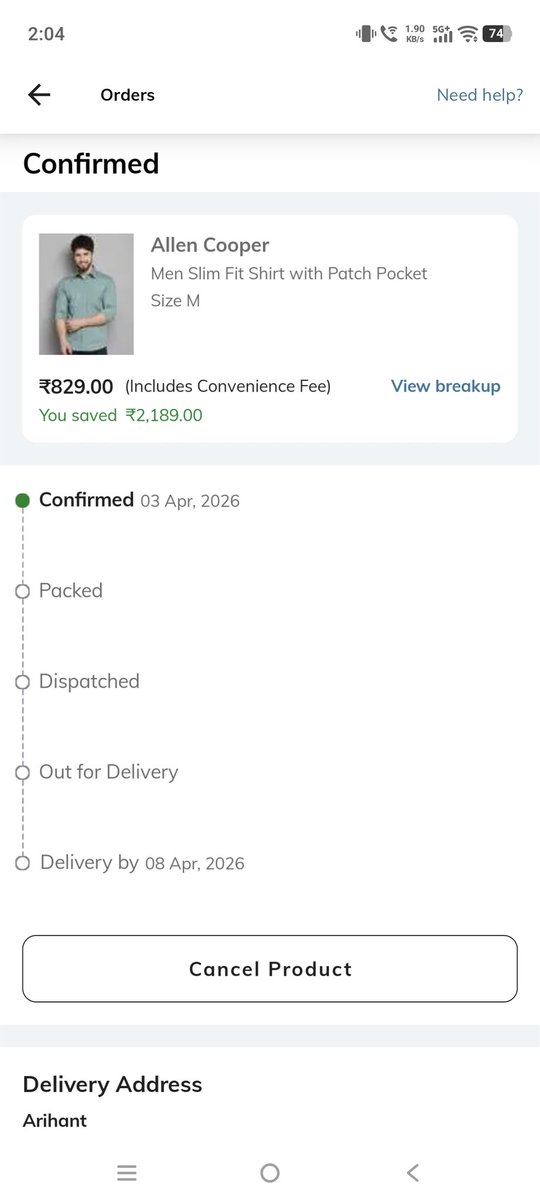Tap the Android back chevron icon
This screenshot has width=540, height=1200.
point(413,1173)
